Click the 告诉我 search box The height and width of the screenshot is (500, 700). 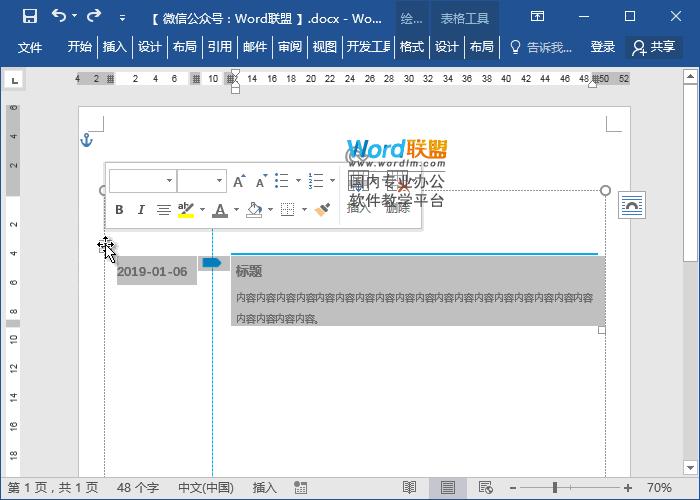click(x=541, y=47)
